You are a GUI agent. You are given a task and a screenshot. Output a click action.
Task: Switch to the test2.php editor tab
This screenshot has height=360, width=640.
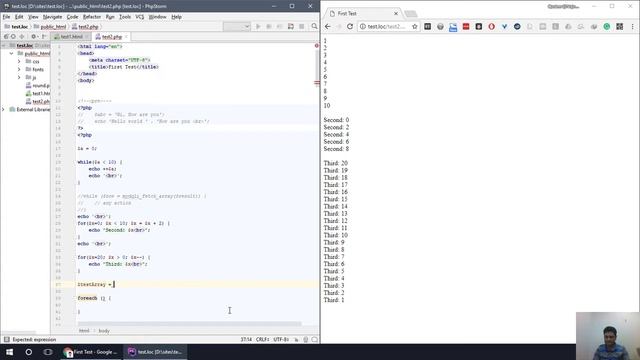[x=111, y=37]
